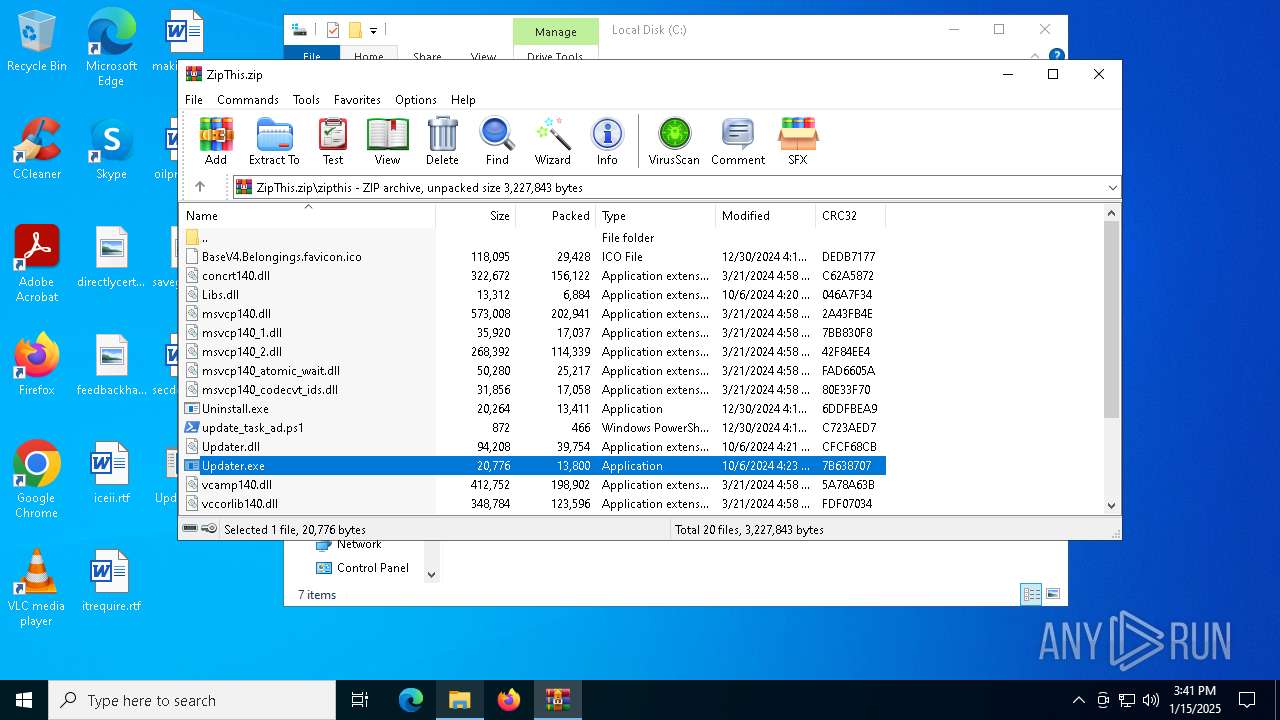Open the Home tab in File Explorer
The image size is (1280, 720).
(x=368, y=57)
